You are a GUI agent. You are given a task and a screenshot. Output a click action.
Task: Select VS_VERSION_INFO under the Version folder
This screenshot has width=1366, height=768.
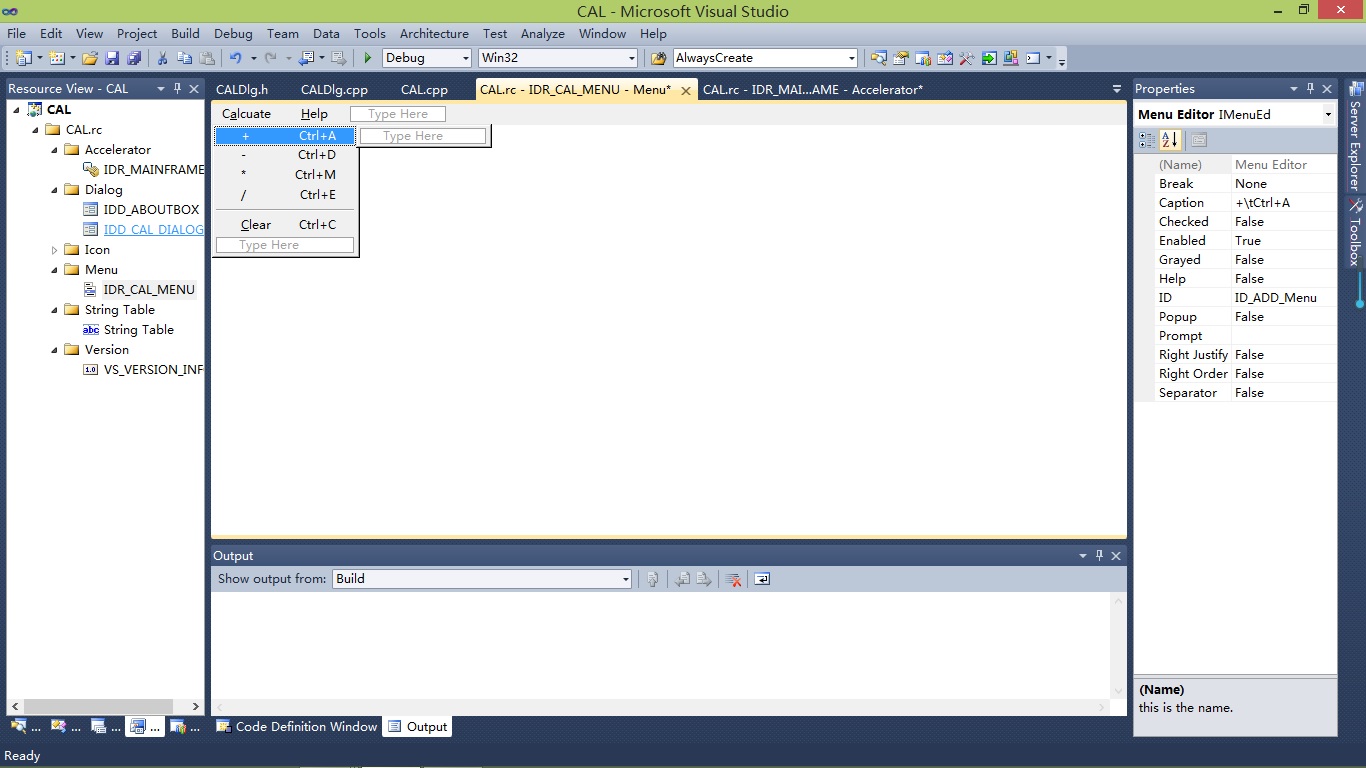tap(153, 370)
